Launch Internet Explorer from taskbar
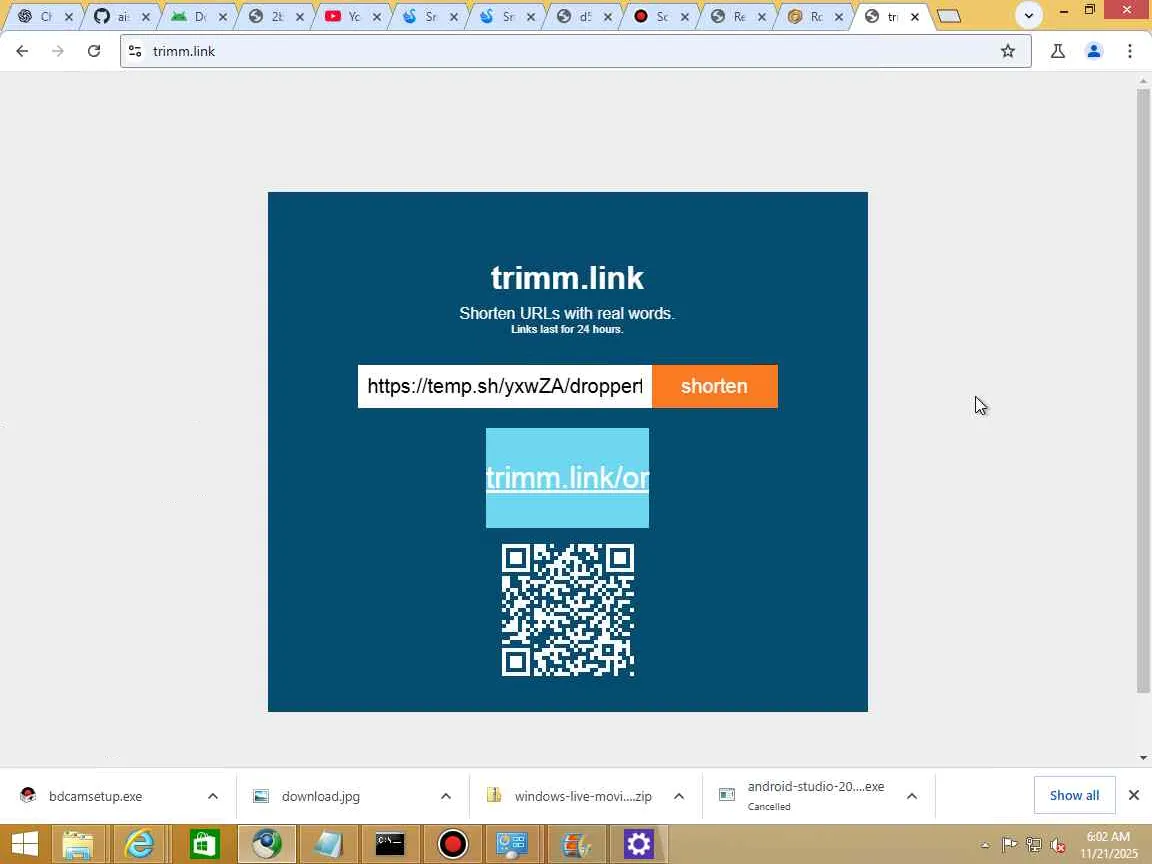 (x=139, y=845)
